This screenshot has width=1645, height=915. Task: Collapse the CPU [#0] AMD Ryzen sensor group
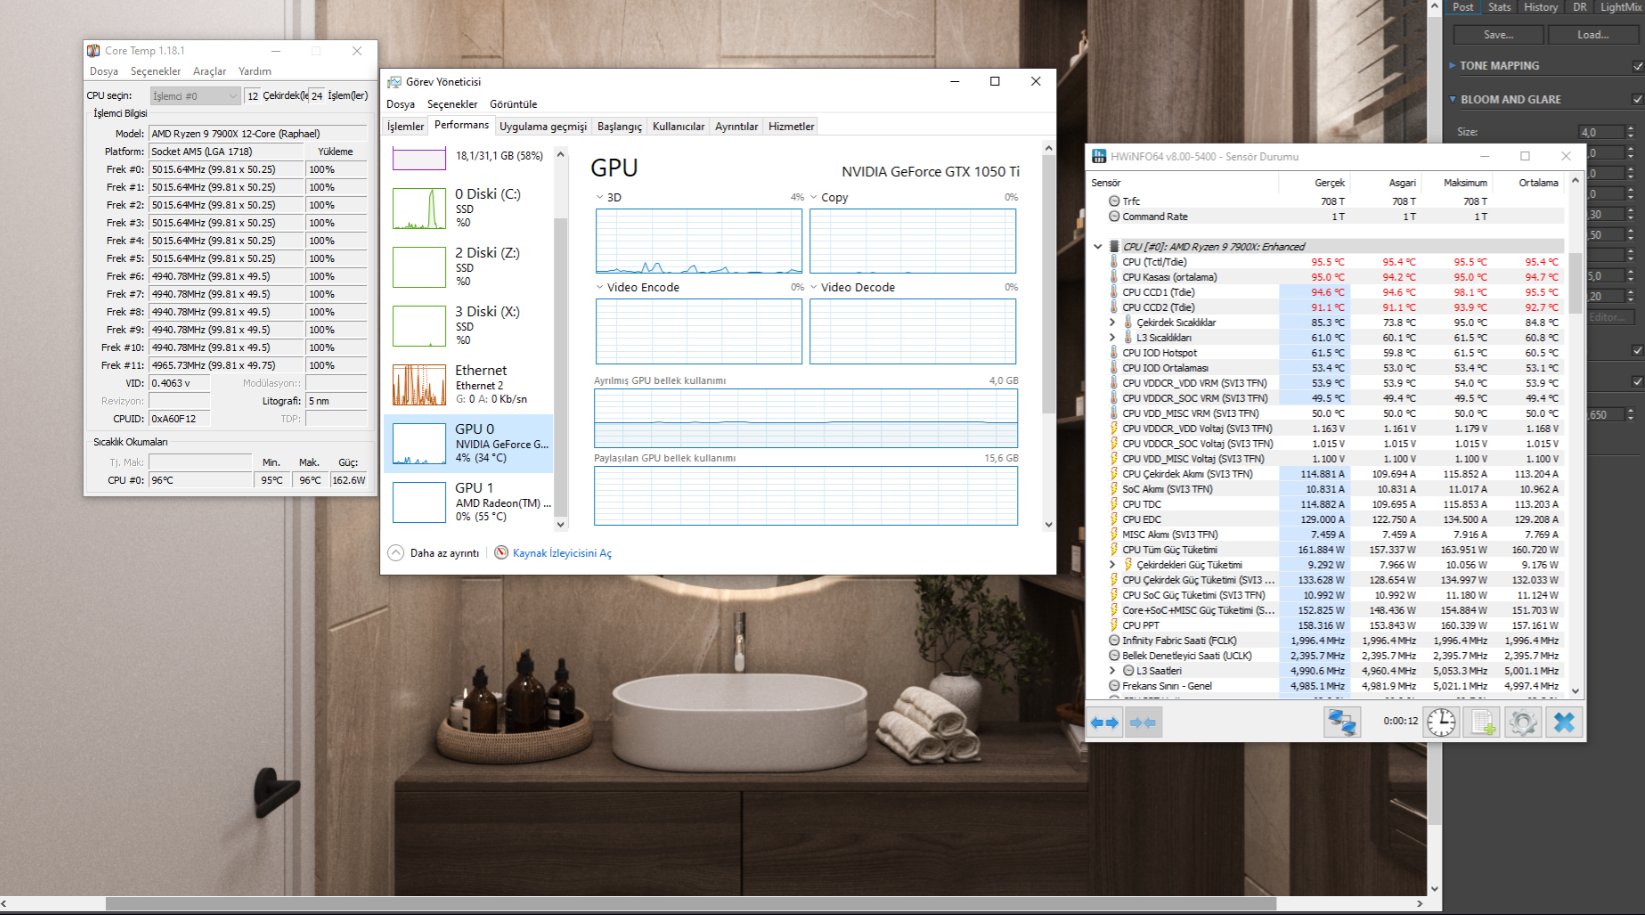point(1097,247)
